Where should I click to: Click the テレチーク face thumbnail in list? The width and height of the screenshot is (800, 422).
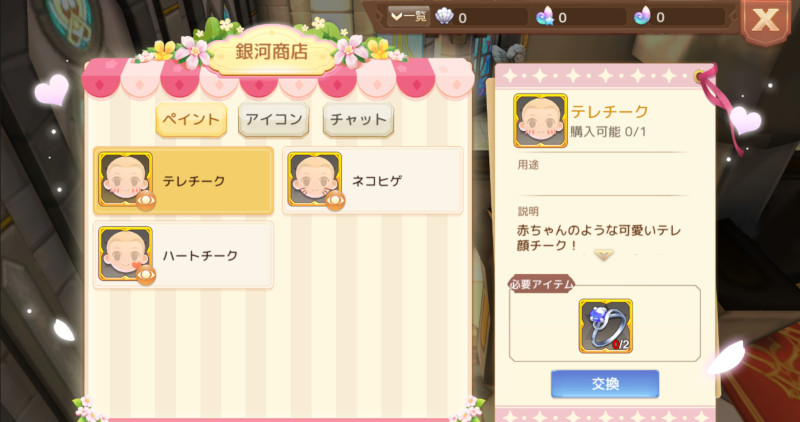point(126,179)
